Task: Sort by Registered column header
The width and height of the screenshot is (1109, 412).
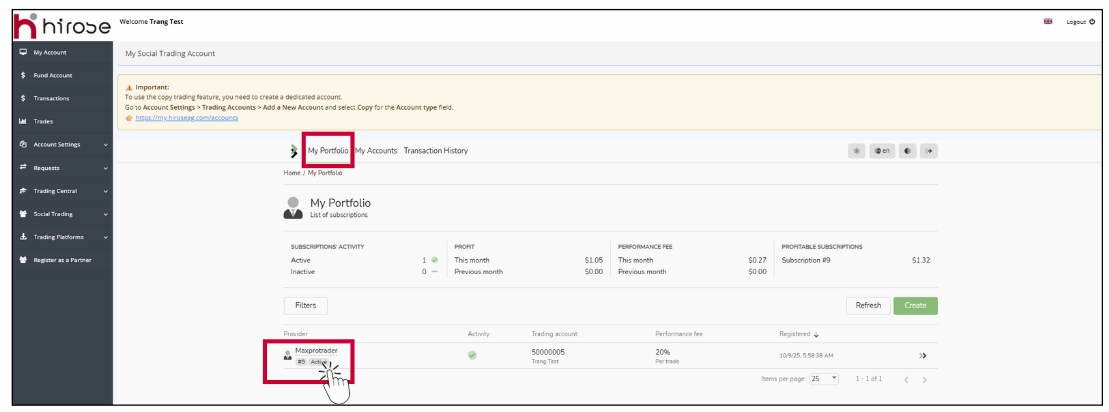Action: coord(797,333)
